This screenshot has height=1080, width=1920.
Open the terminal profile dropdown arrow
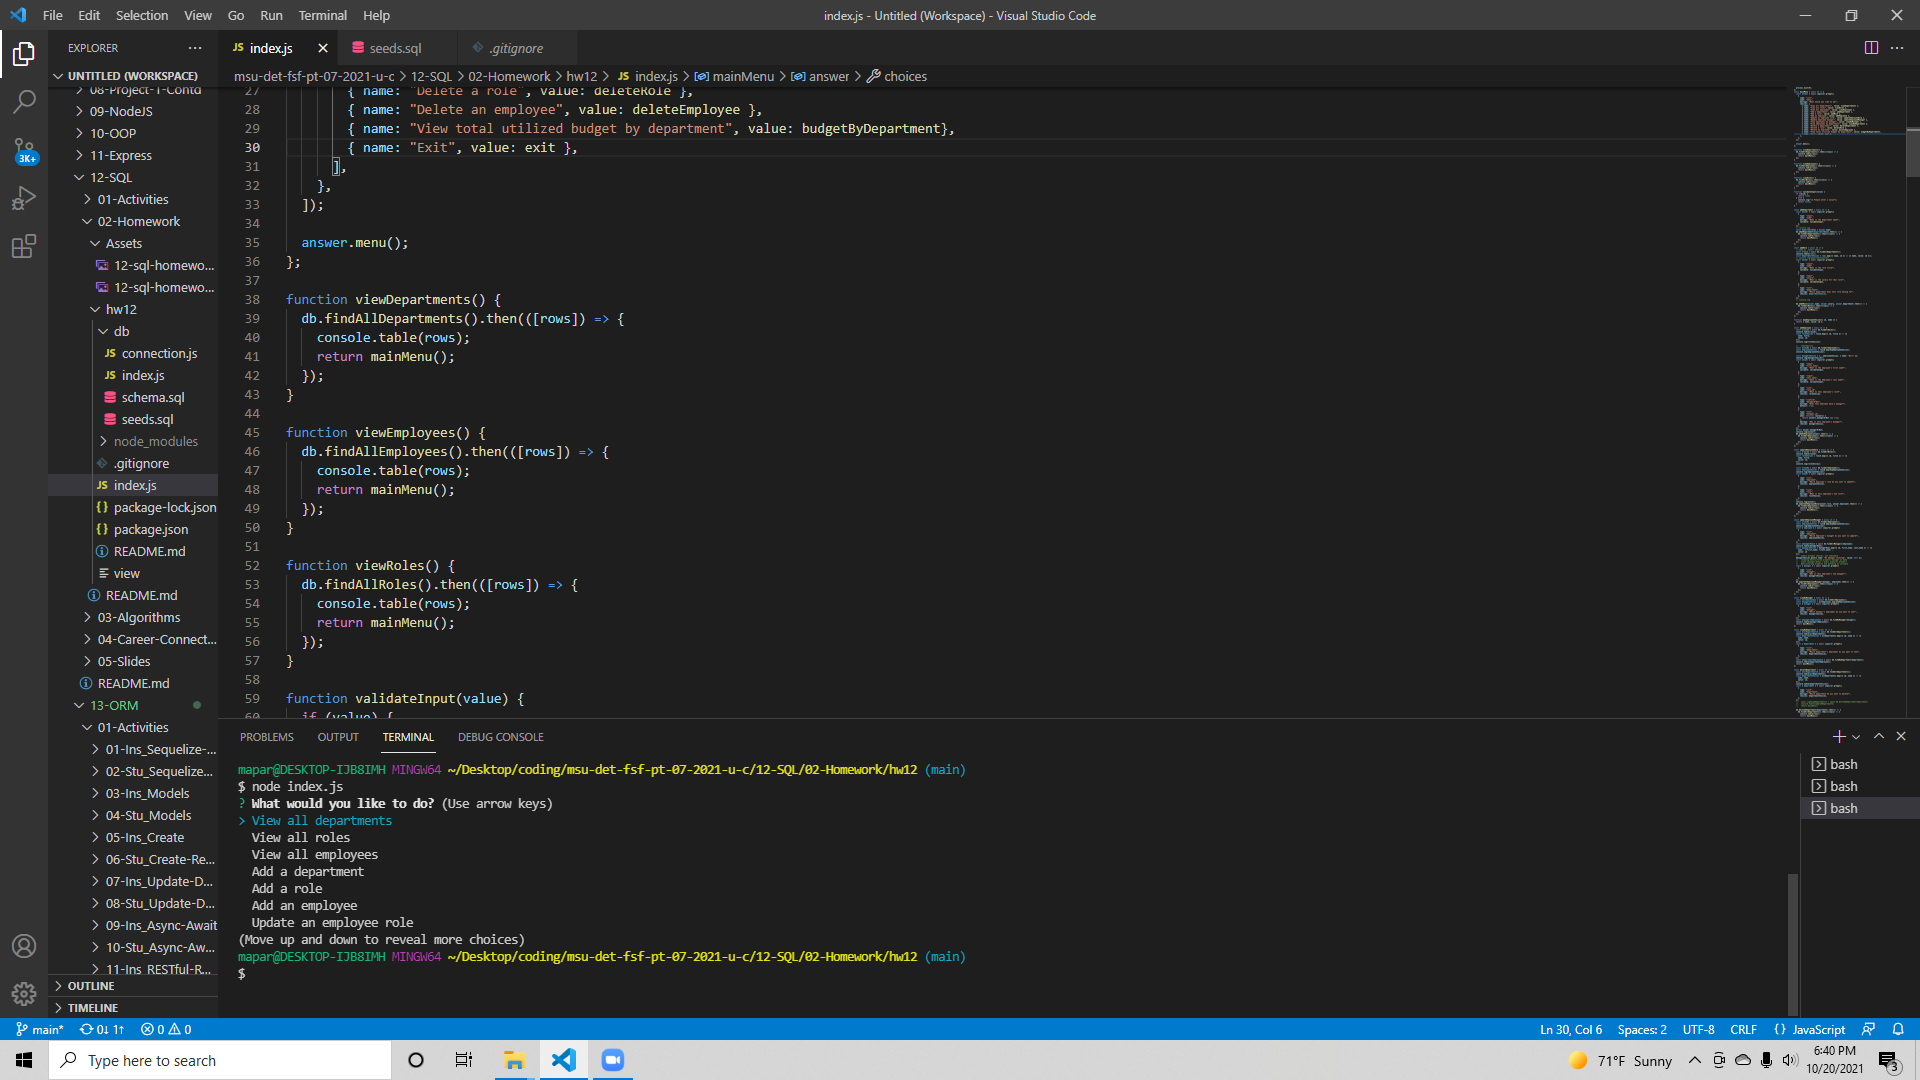click(x=1856, y=736)
